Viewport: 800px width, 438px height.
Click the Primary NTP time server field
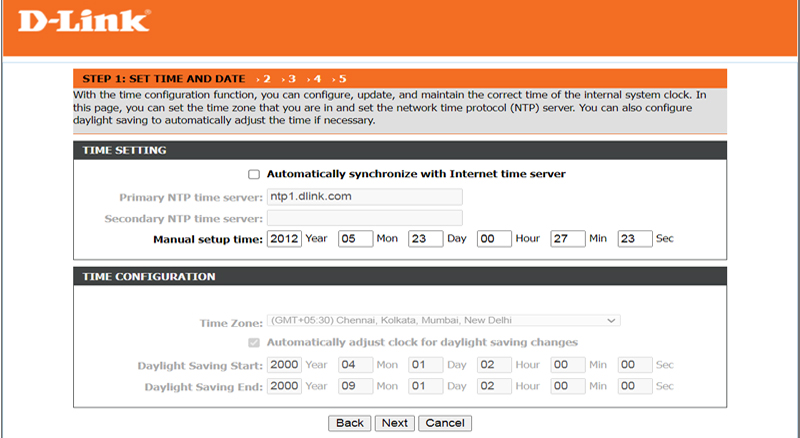pyautogui.click(x=364, y=197)
